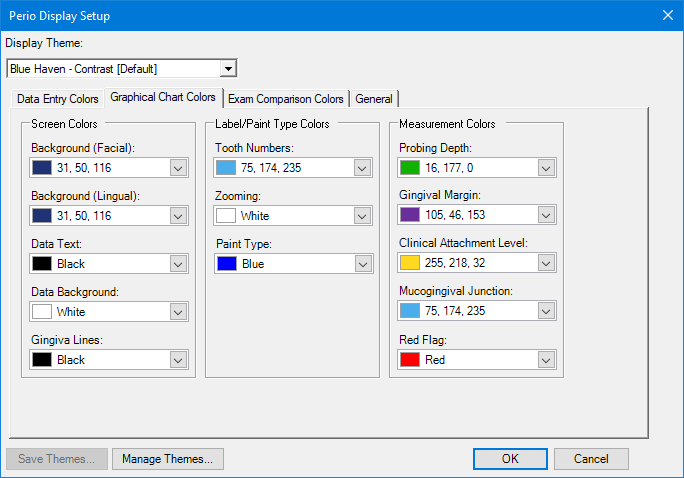Screen dimensions: 684x478
Task: Switch to Data Entry Colors tab
Action: click(58, 99)
